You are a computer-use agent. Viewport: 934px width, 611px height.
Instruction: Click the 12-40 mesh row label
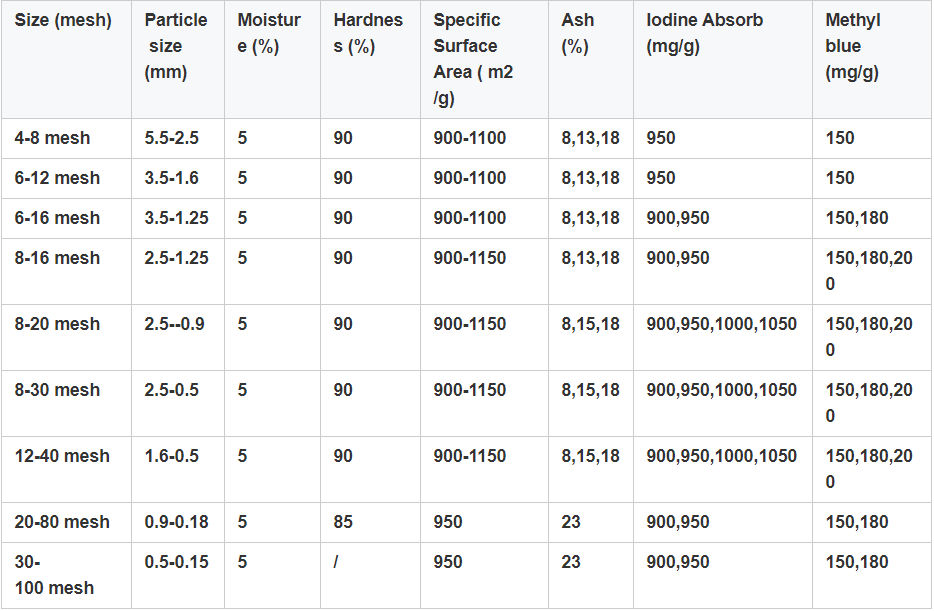click(62, 456)
